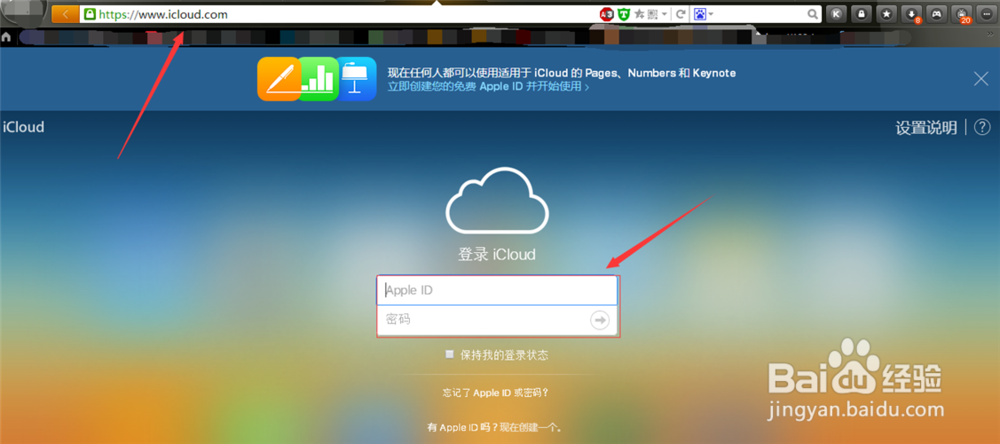Viewport: 1000px width, 444px height.
Task: Click the QR code icon in address bar
Action: point(652,14)
